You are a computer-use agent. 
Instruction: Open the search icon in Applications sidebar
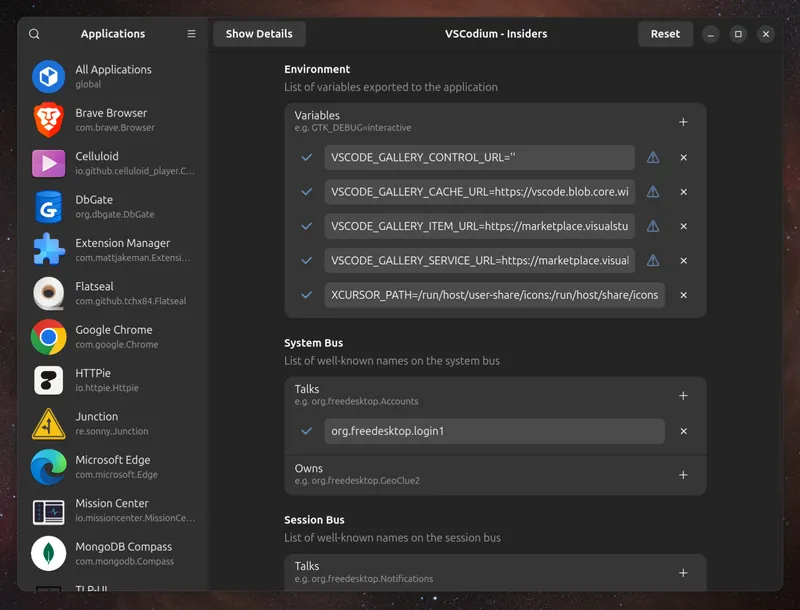(34, 34)
